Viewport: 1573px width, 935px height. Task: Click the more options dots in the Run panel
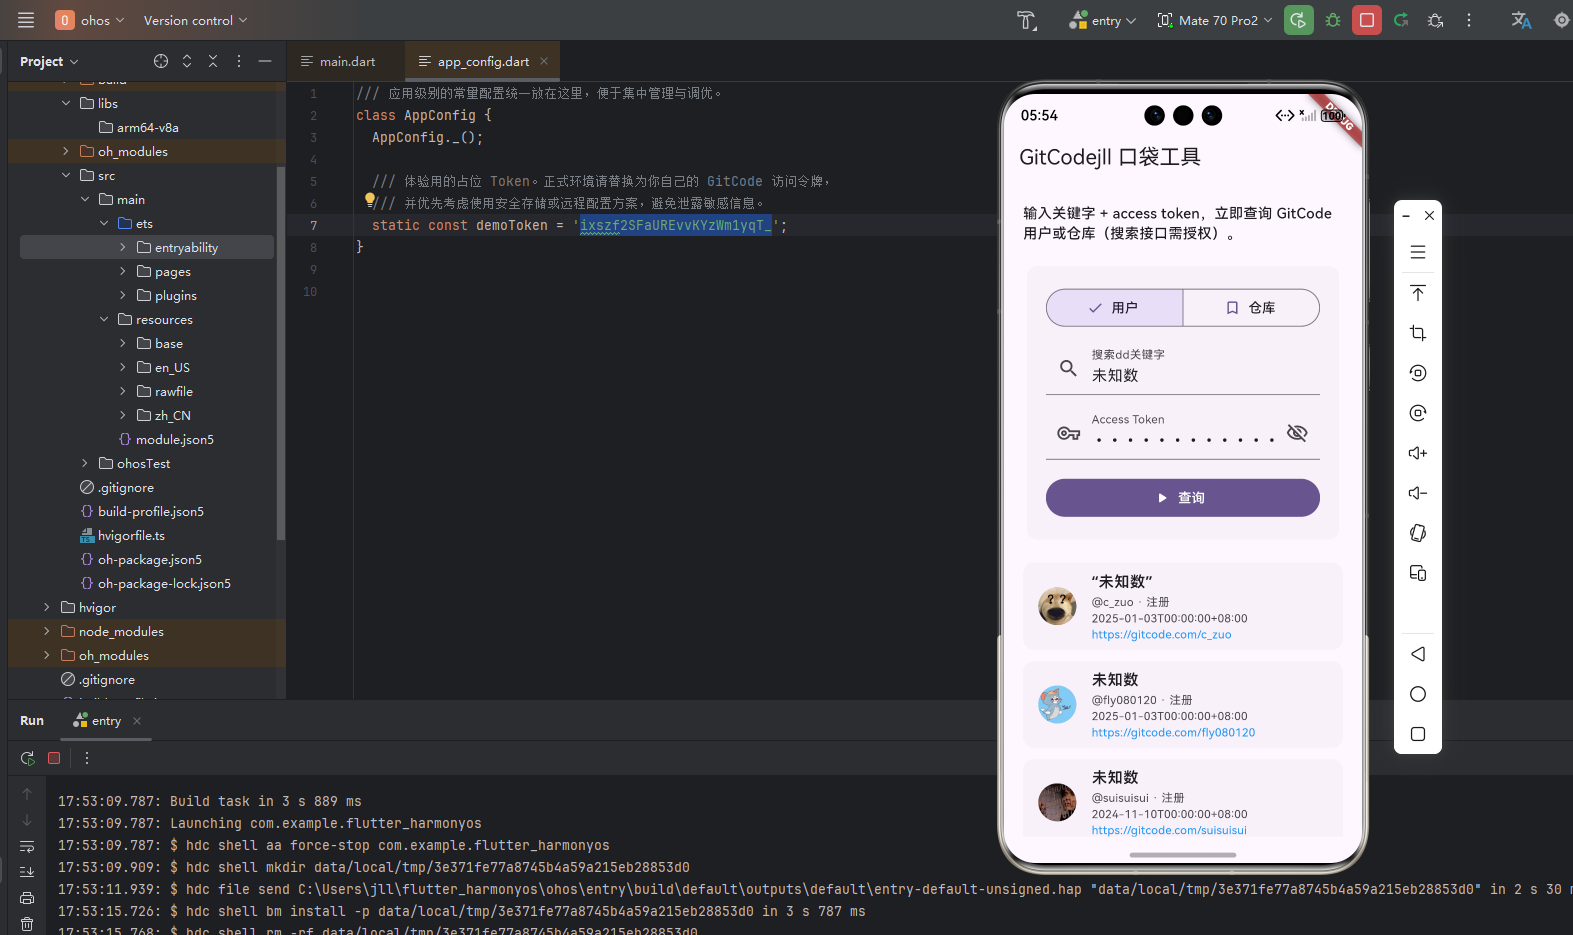[87, 758]
